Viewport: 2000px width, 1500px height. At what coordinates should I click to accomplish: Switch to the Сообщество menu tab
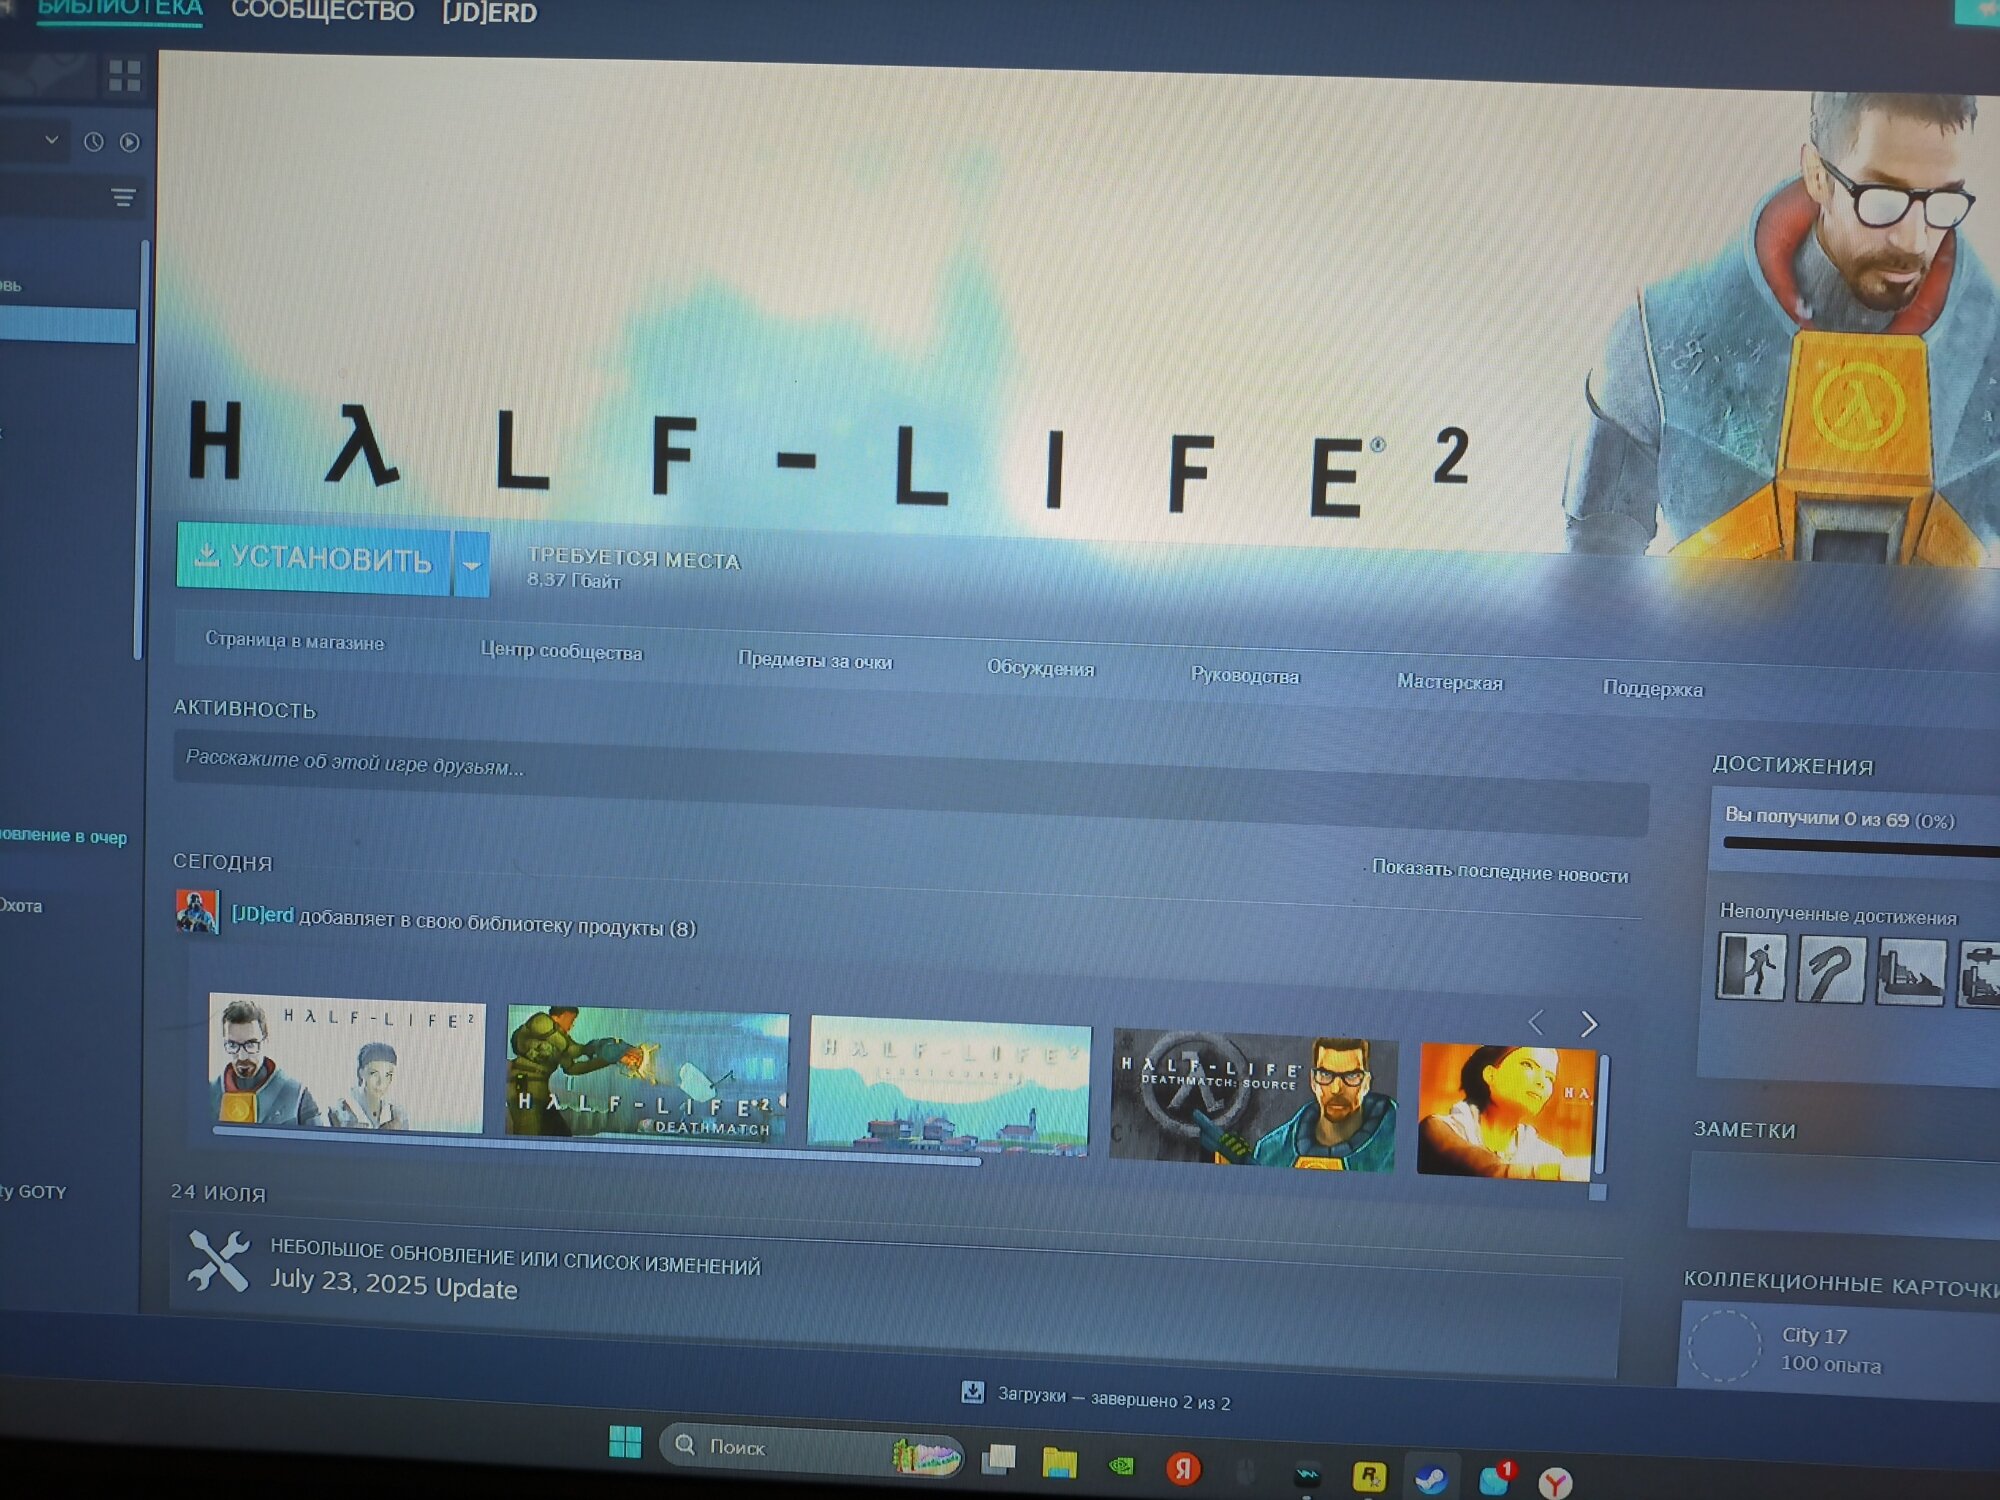point(322,12)
